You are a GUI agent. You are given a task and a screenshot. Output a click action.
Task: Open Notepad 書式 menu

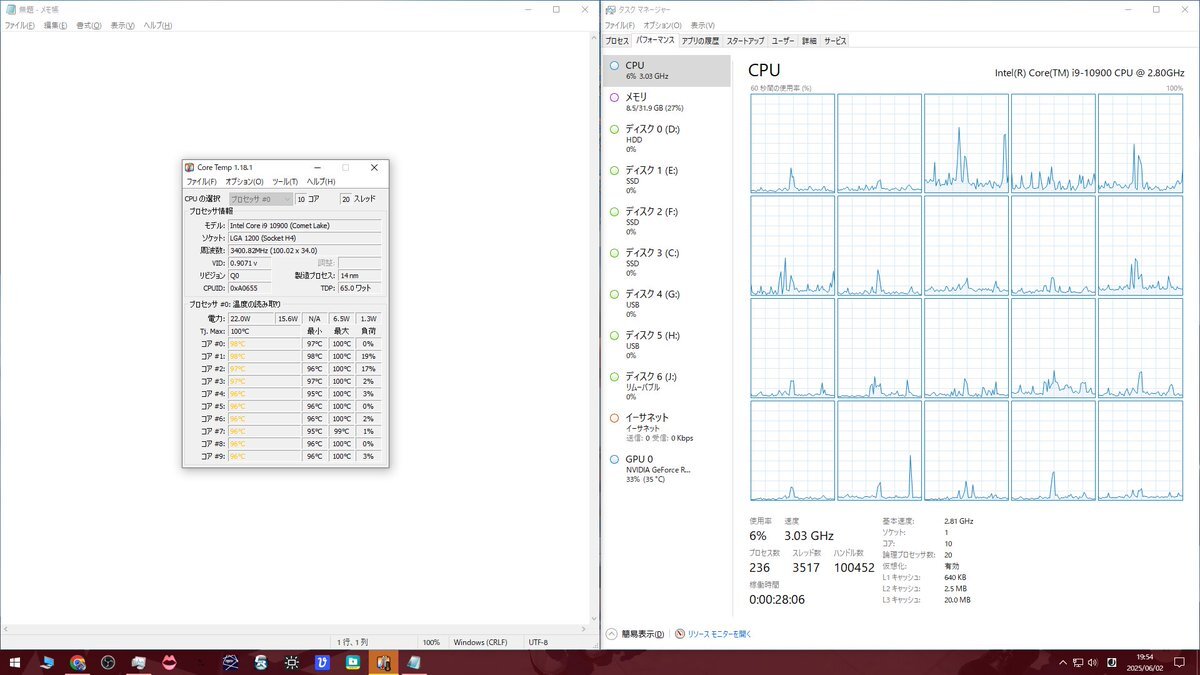[x=88, y=25]
